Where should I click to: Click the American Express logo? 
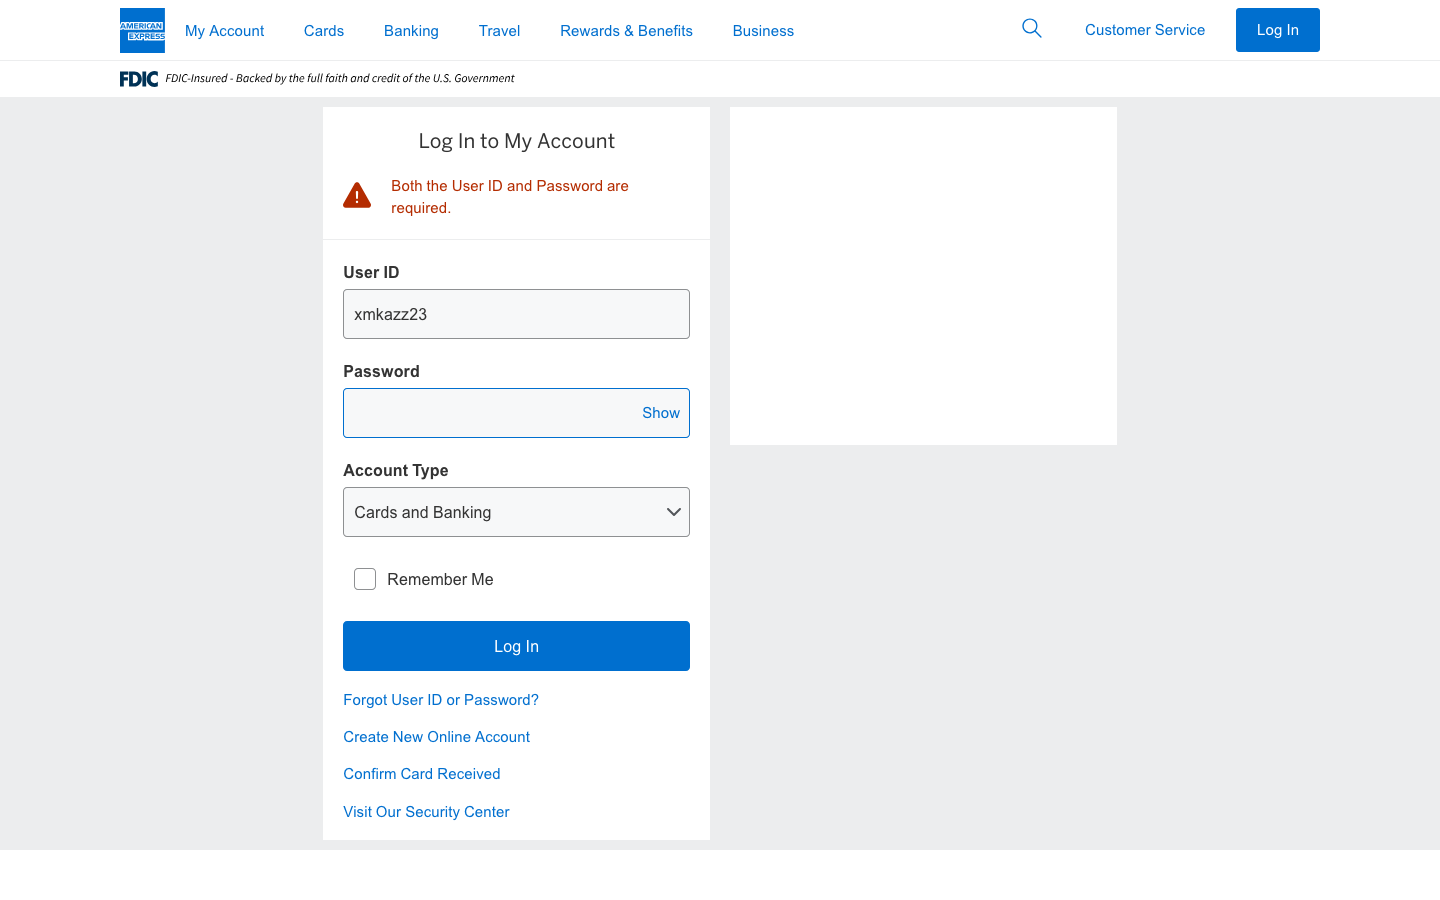[142, 30]
